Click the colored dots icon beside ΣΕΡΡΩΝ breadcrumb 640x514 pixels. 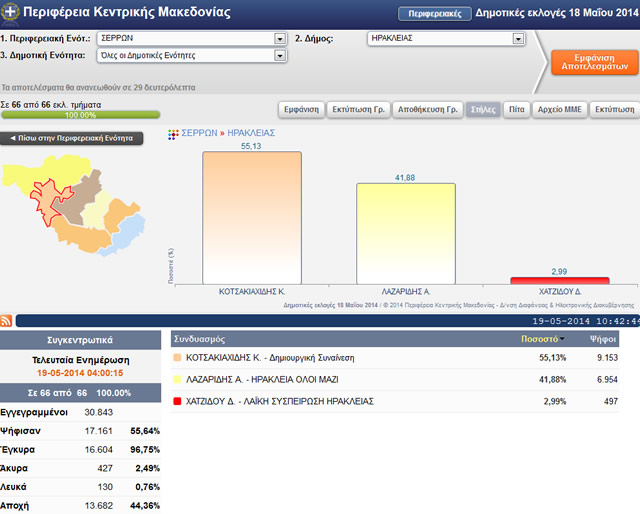click(x=173, y=132)
